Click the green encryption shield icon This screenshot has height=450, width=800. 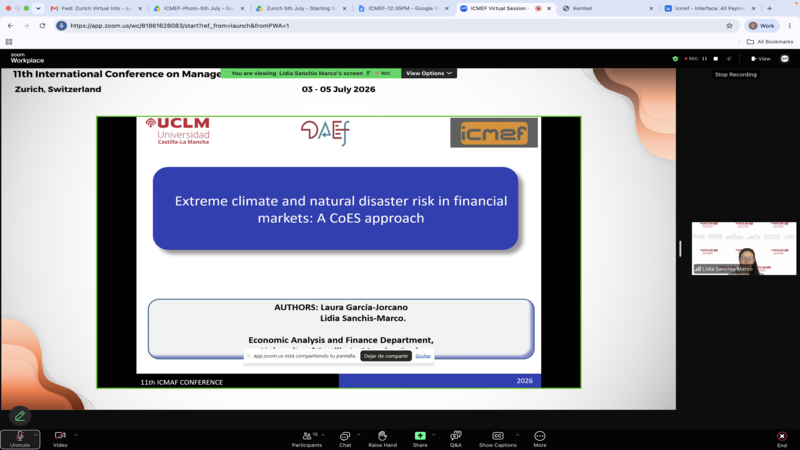676,59
